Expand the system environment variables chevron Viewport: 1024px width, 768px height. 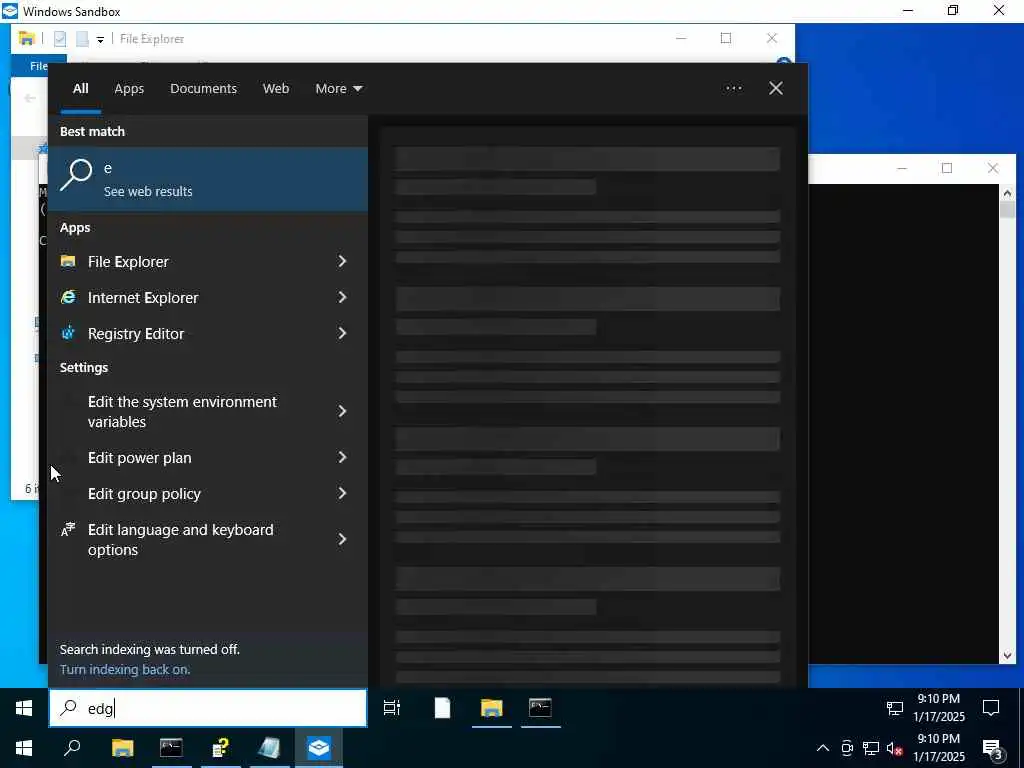click(x=342, y=411)
